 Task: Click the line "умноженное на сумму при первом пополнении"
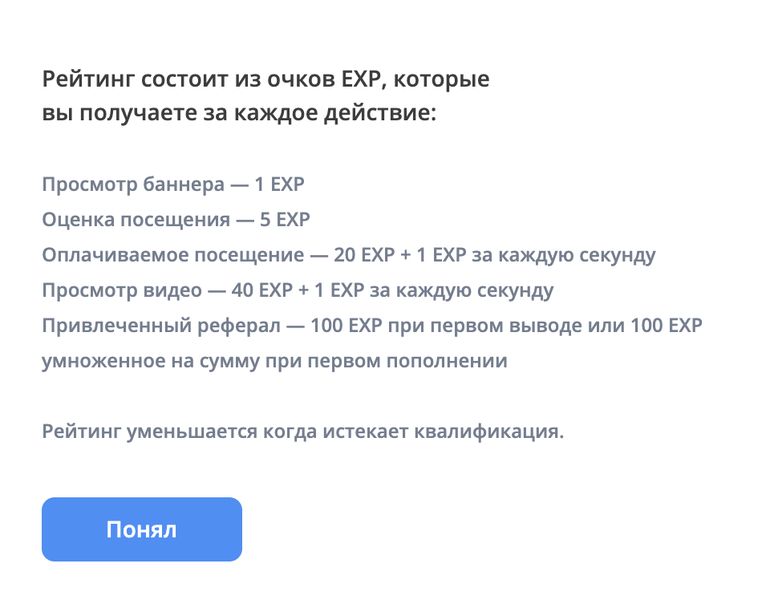tap(274, 361)
